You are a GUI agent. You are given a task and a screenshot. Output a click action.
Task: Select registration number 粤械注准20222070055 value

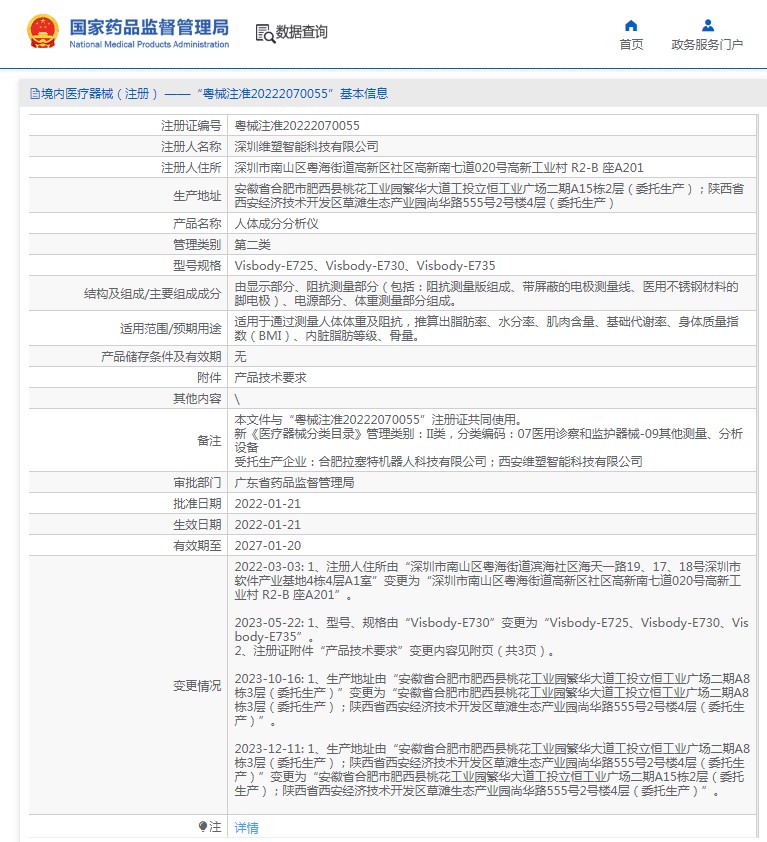pyautogui.click(x=297, y=126)
